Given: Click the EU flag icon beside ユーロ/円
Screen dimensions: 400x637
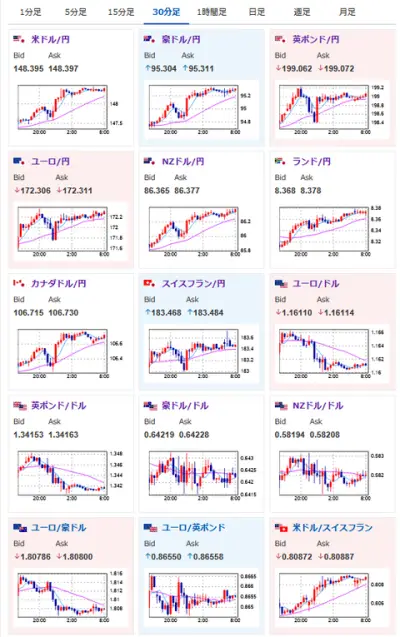Looking at the screenshot, I should [x=19, y=161].
